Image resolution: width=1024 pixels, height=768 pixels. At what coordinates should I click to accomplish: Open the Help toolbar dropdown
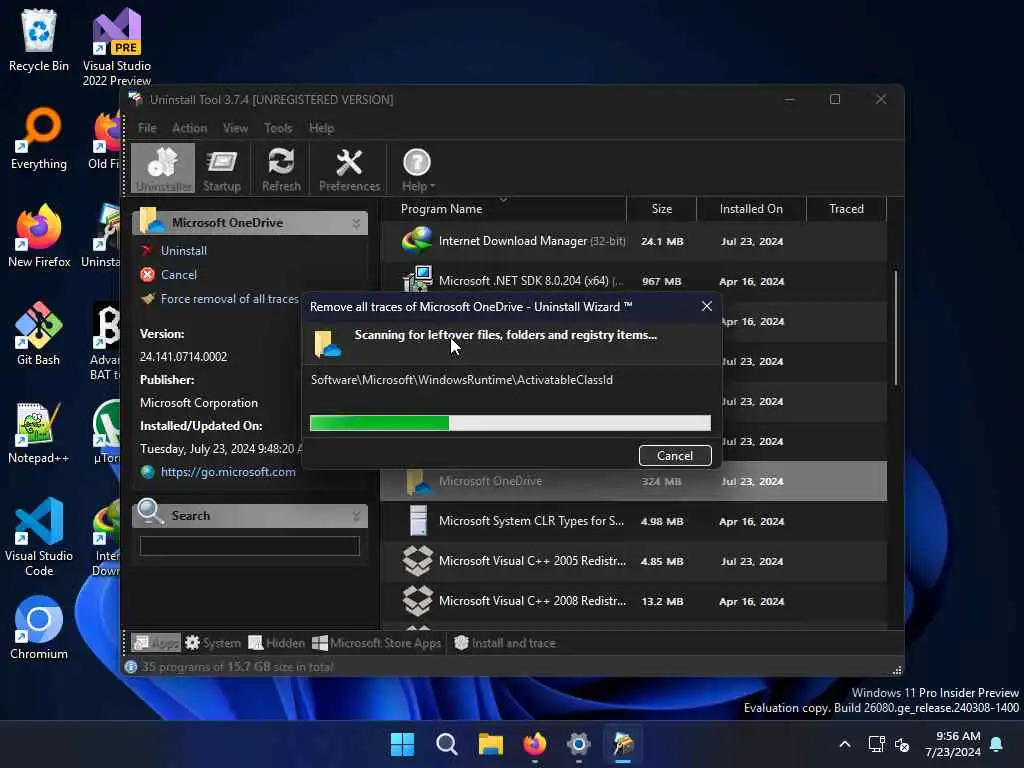417,170
